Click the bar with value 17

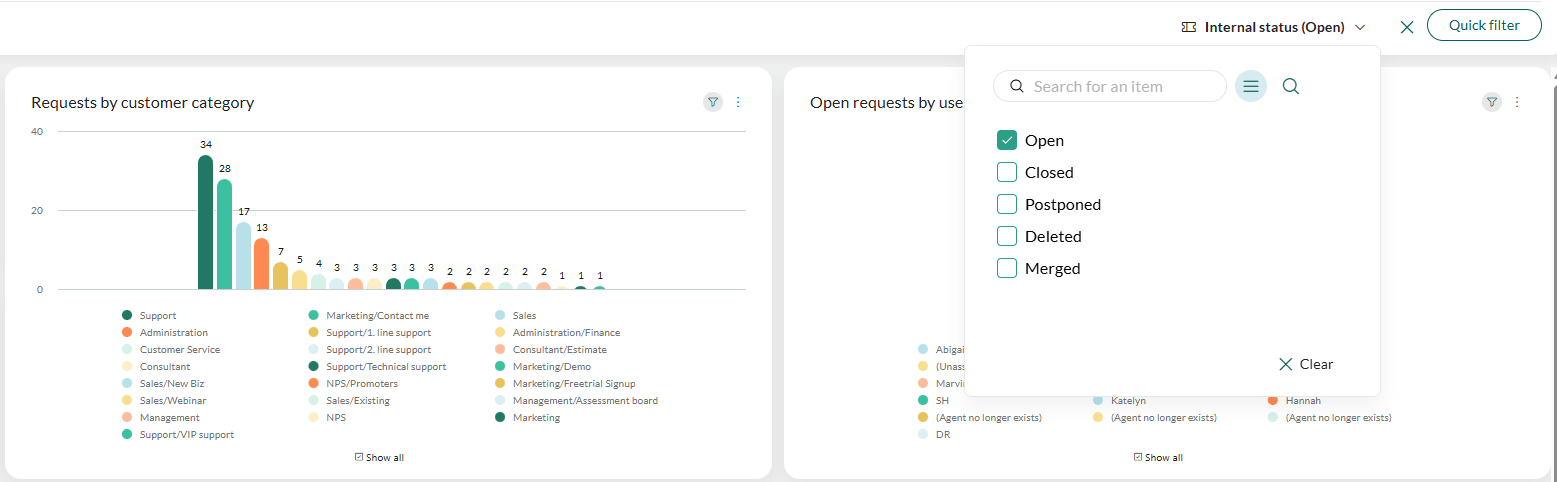coord(243,256)
